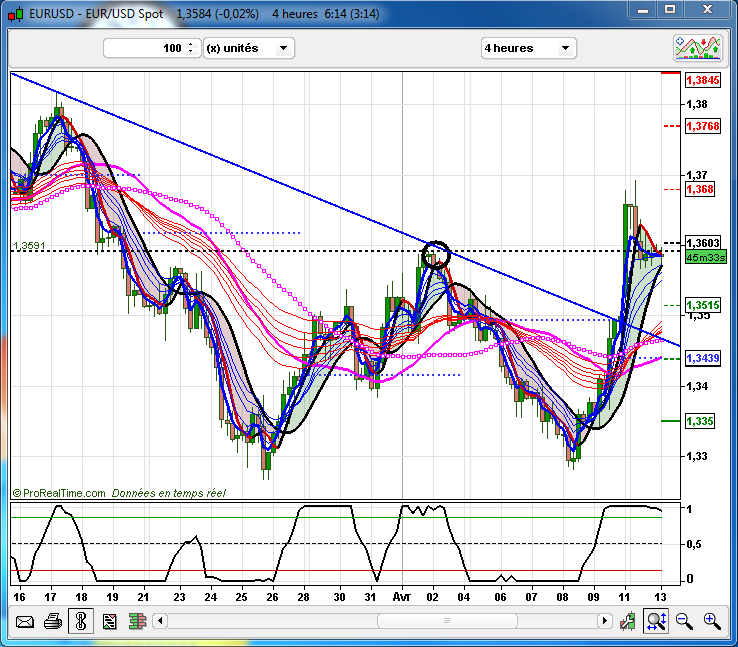This screenshot has height=647, width=738.
Task: Click the ProRealTime.com link text
Action: 62,493
